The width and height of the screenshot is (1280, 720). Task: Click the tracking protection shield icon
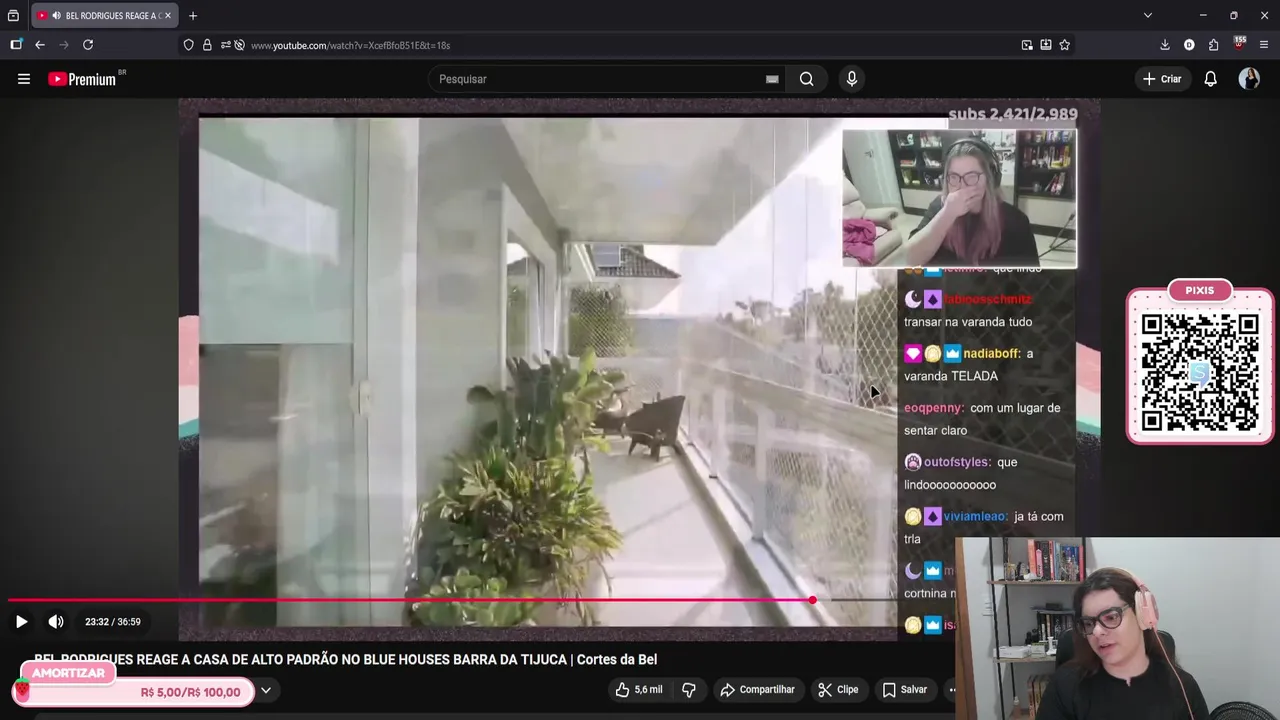(188, 45)
